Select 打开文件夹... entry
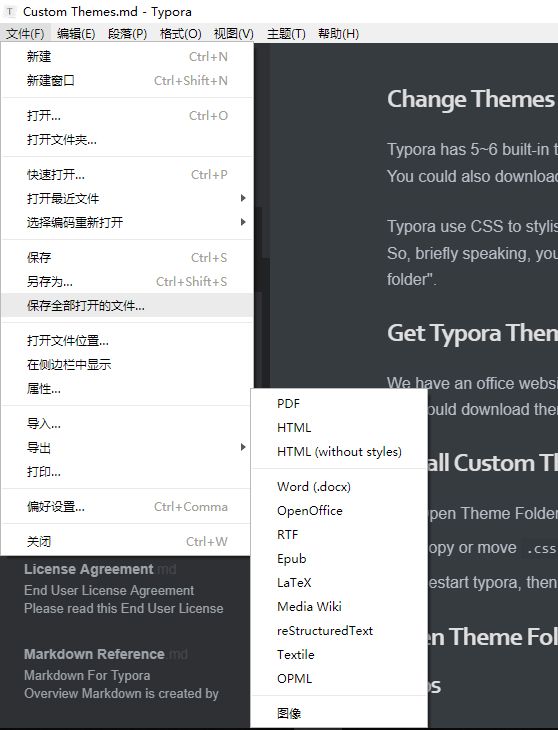Image resolution: width=558 pixels, height=730 pixels. coord(128,140)
